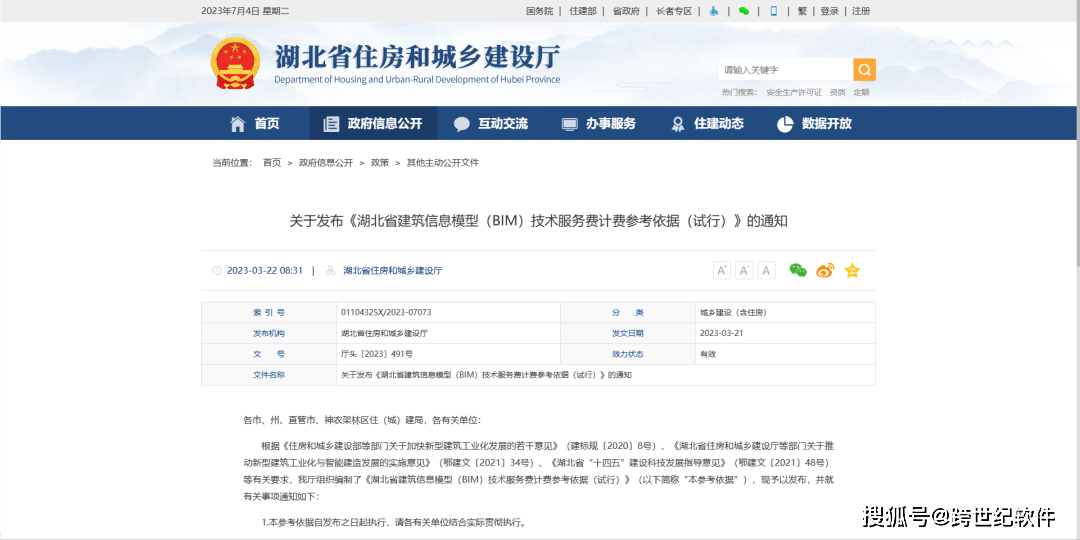Go to 首页 in breadcrumb
Screen dimensions: 1080x540
coord(272,163)
